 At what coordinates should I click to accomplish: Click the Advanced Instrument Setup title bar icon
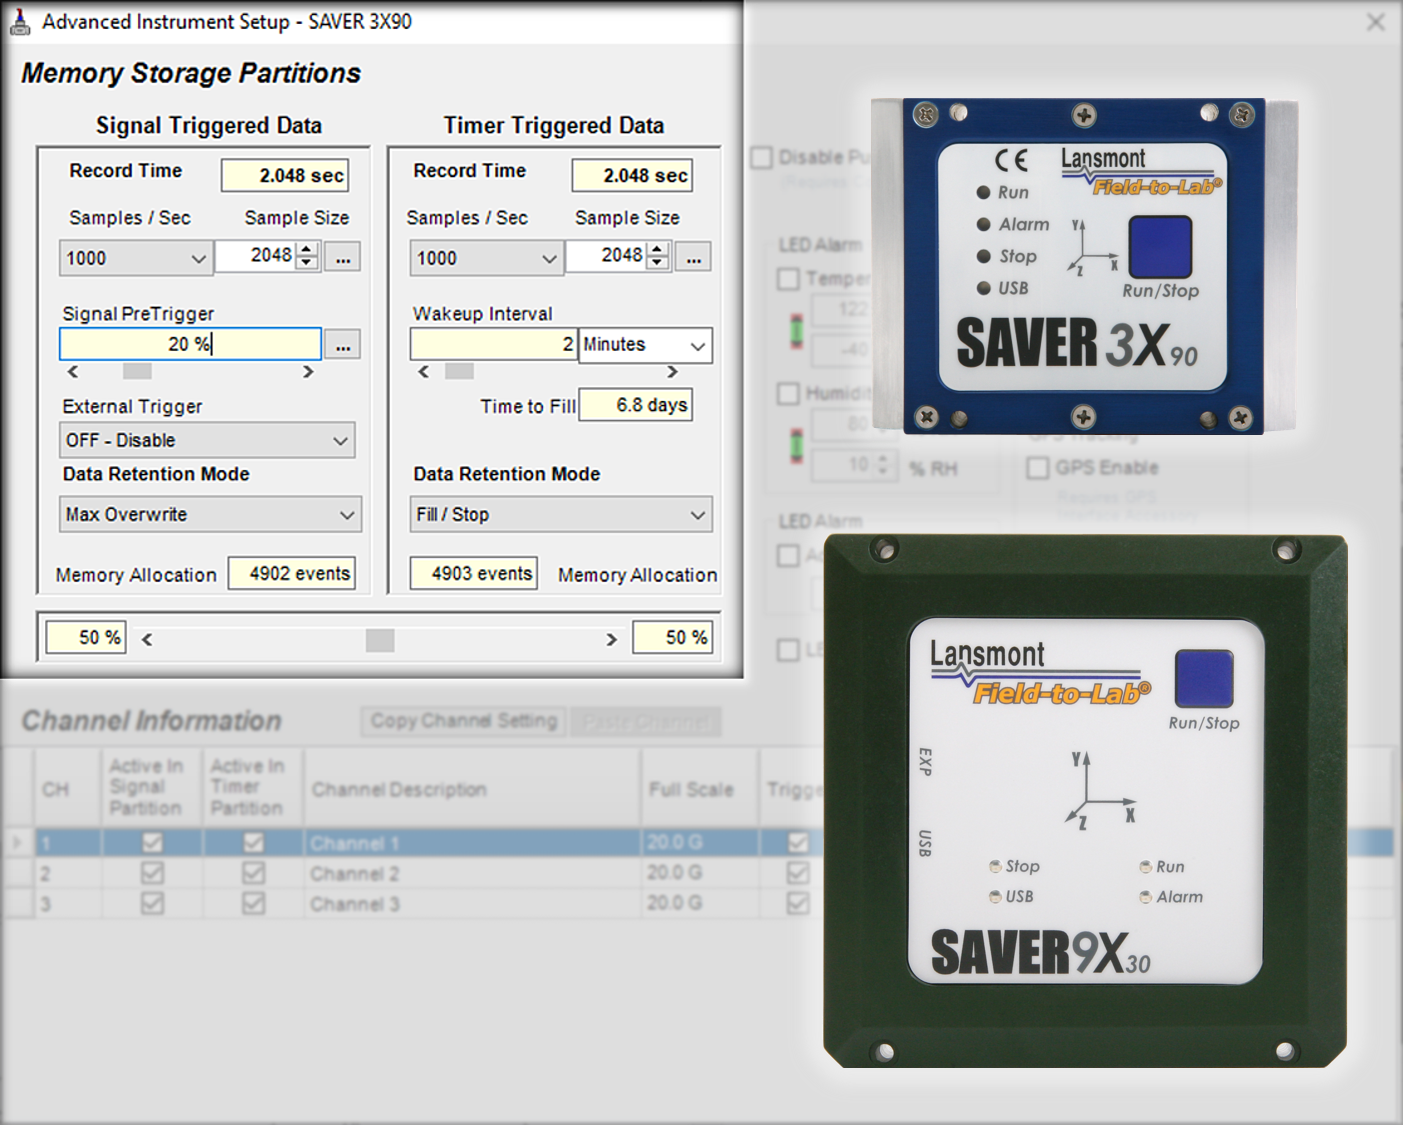(19, 22)
